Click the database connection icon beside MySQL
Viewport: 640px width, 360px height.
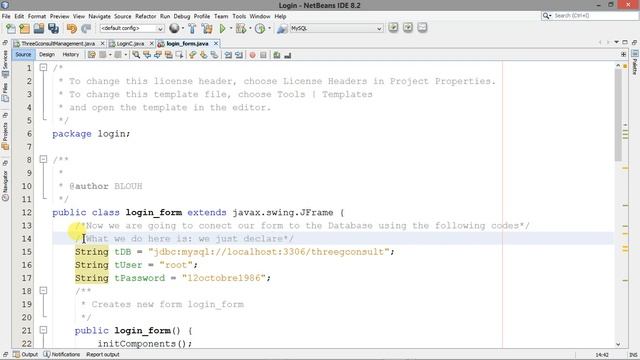tap(282, 29)
